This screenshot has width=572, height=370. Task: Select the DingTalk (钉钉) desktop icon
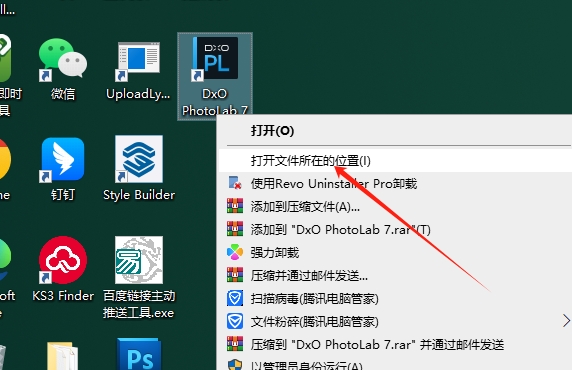pos(63,169)
